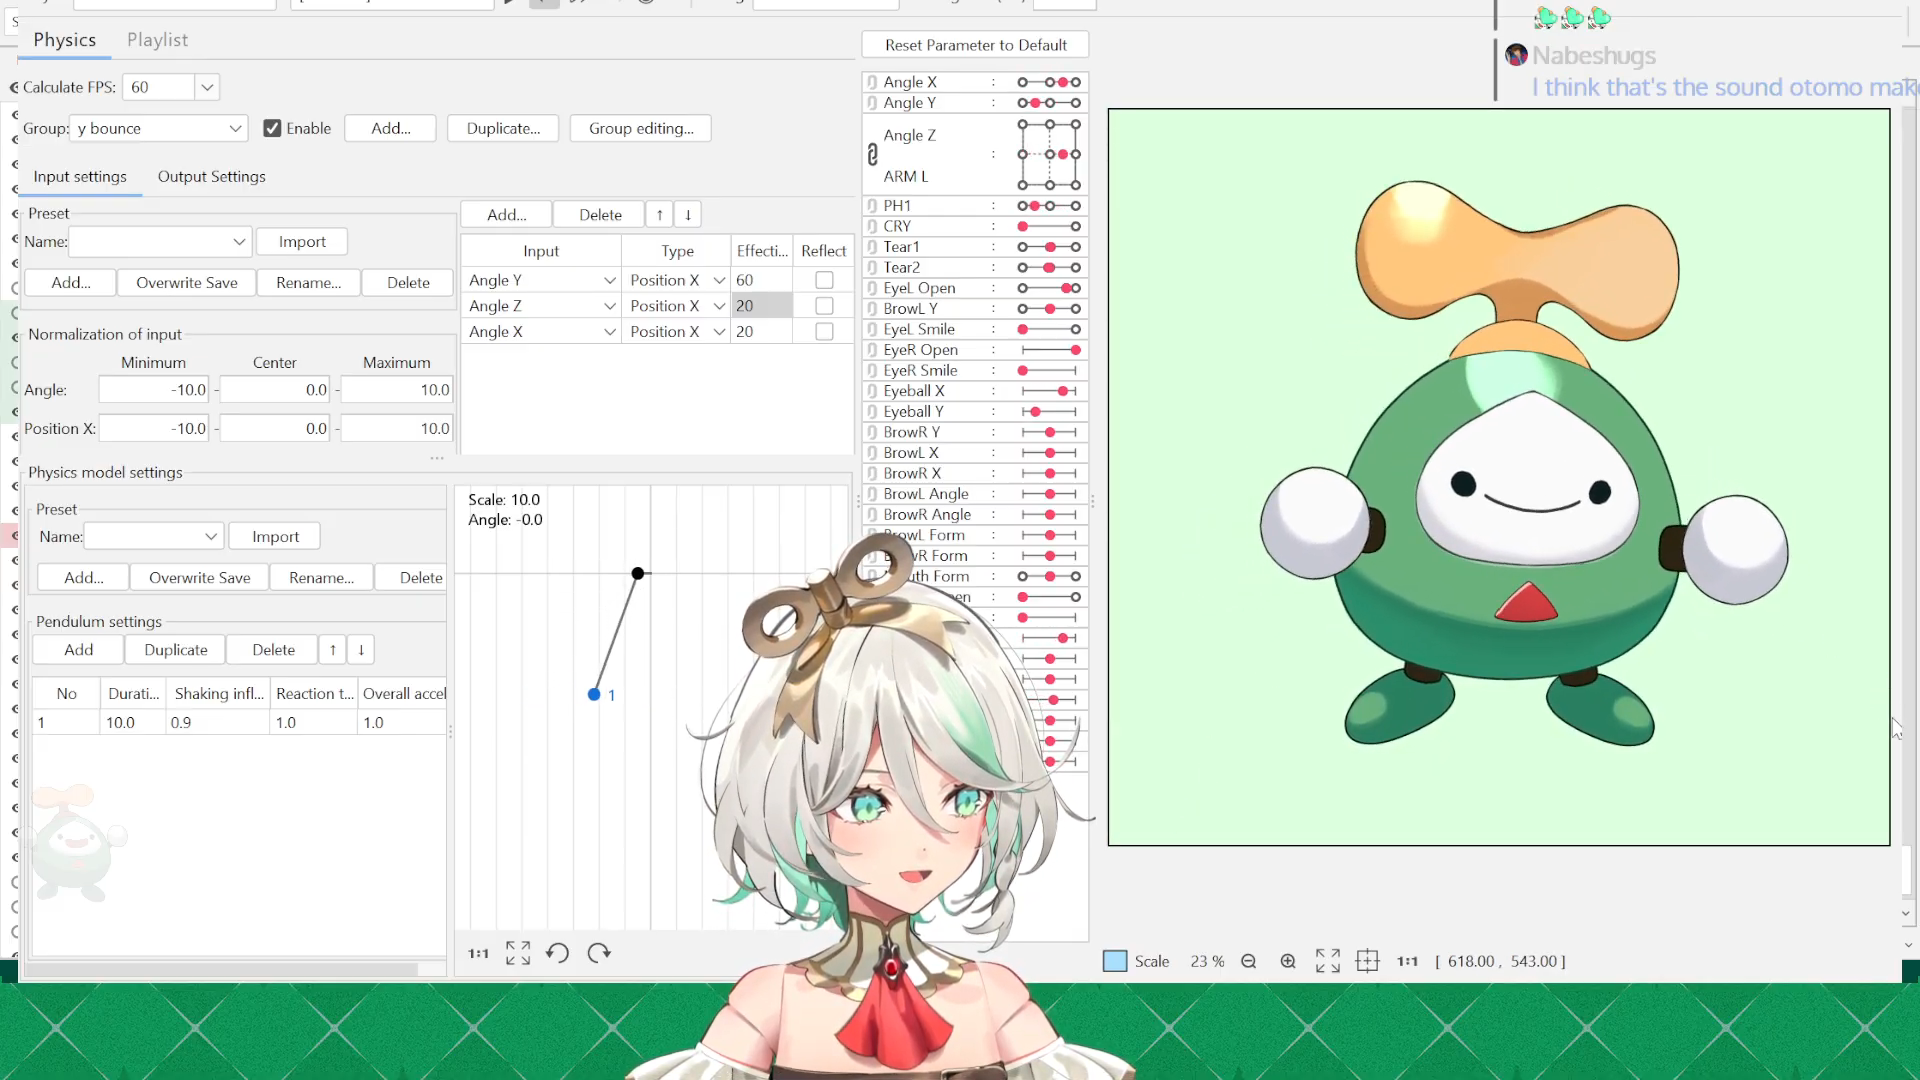Move input row up with arrow
The width and height of the screenshot is (1920, 1080).
coord(659,214)
